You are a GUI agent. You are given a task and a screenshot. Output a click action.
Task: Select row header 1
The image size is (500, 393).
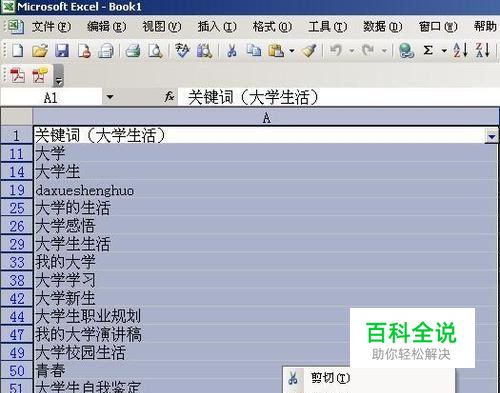(16, 135)
